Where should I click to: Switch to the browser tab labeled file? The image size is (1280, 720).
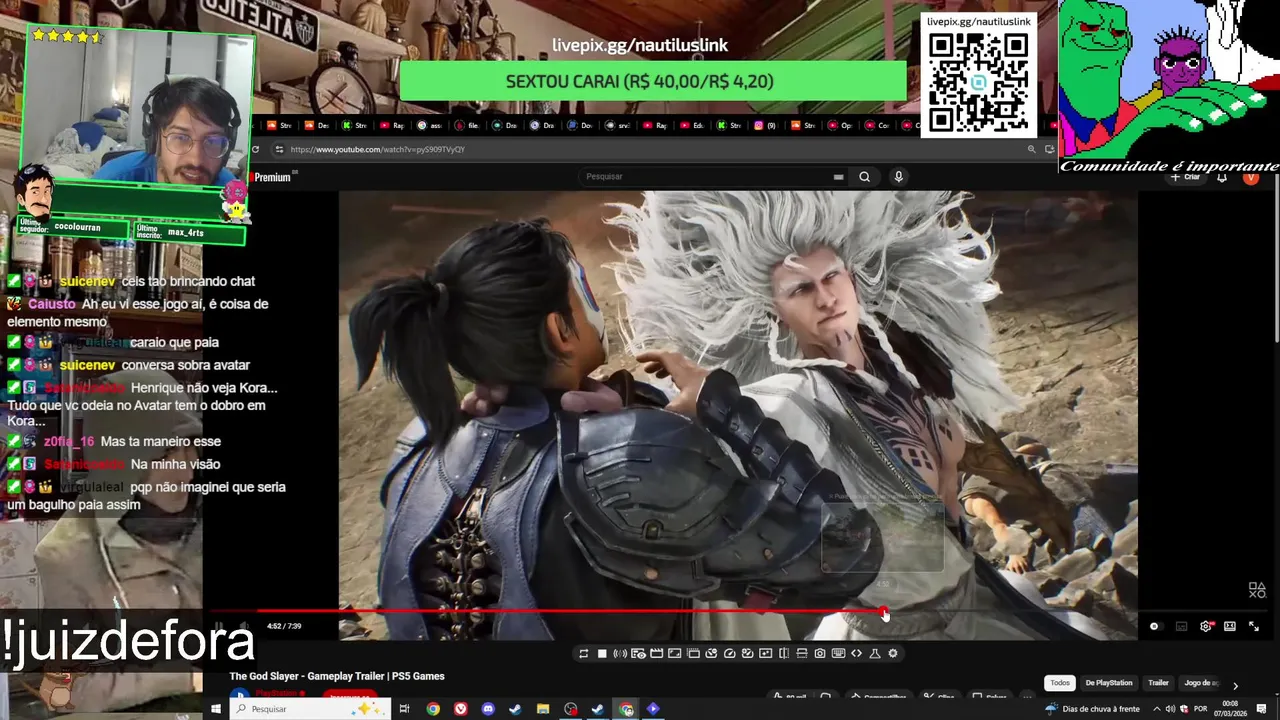[x=467, y=126]
